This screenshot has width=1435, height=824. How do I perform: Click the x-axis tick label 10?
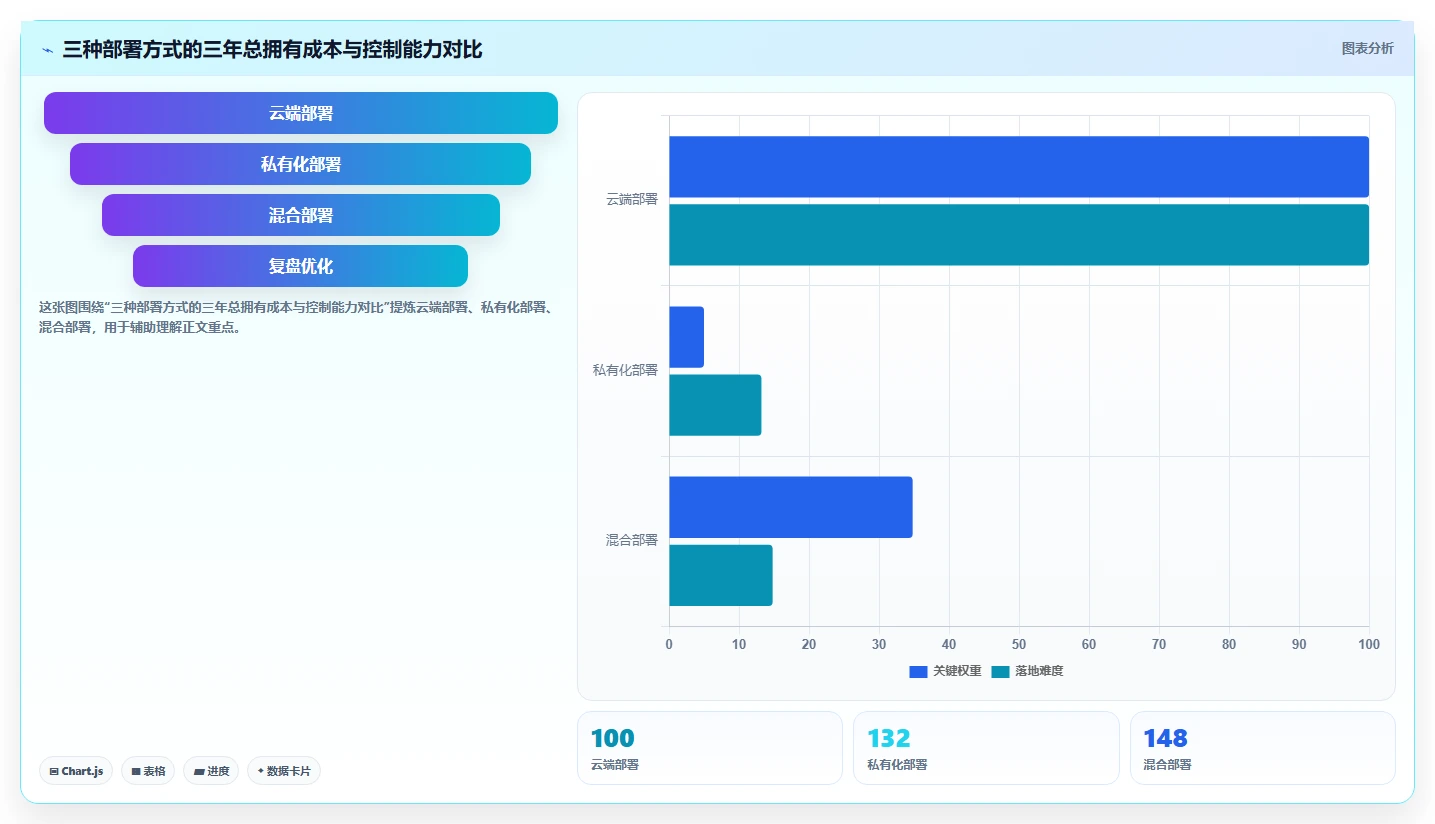[x=739, y=645]
